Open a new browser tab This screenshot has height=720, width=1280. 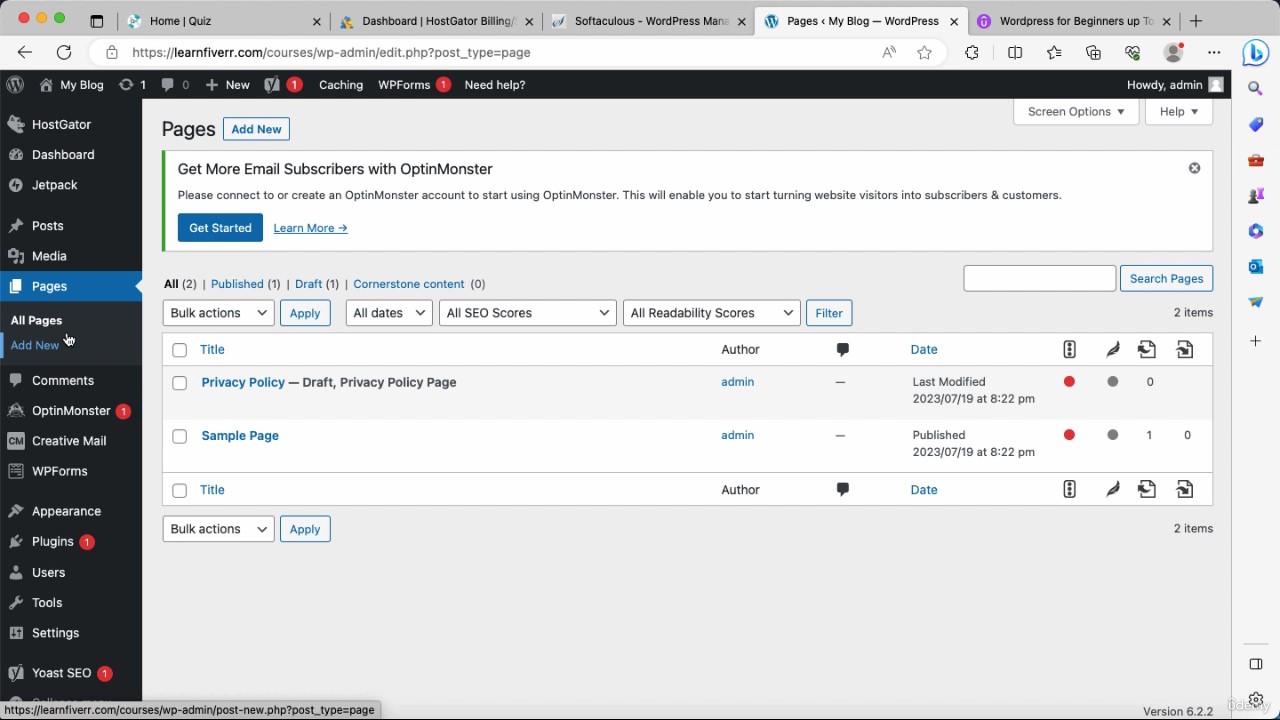pos(1196,21)
